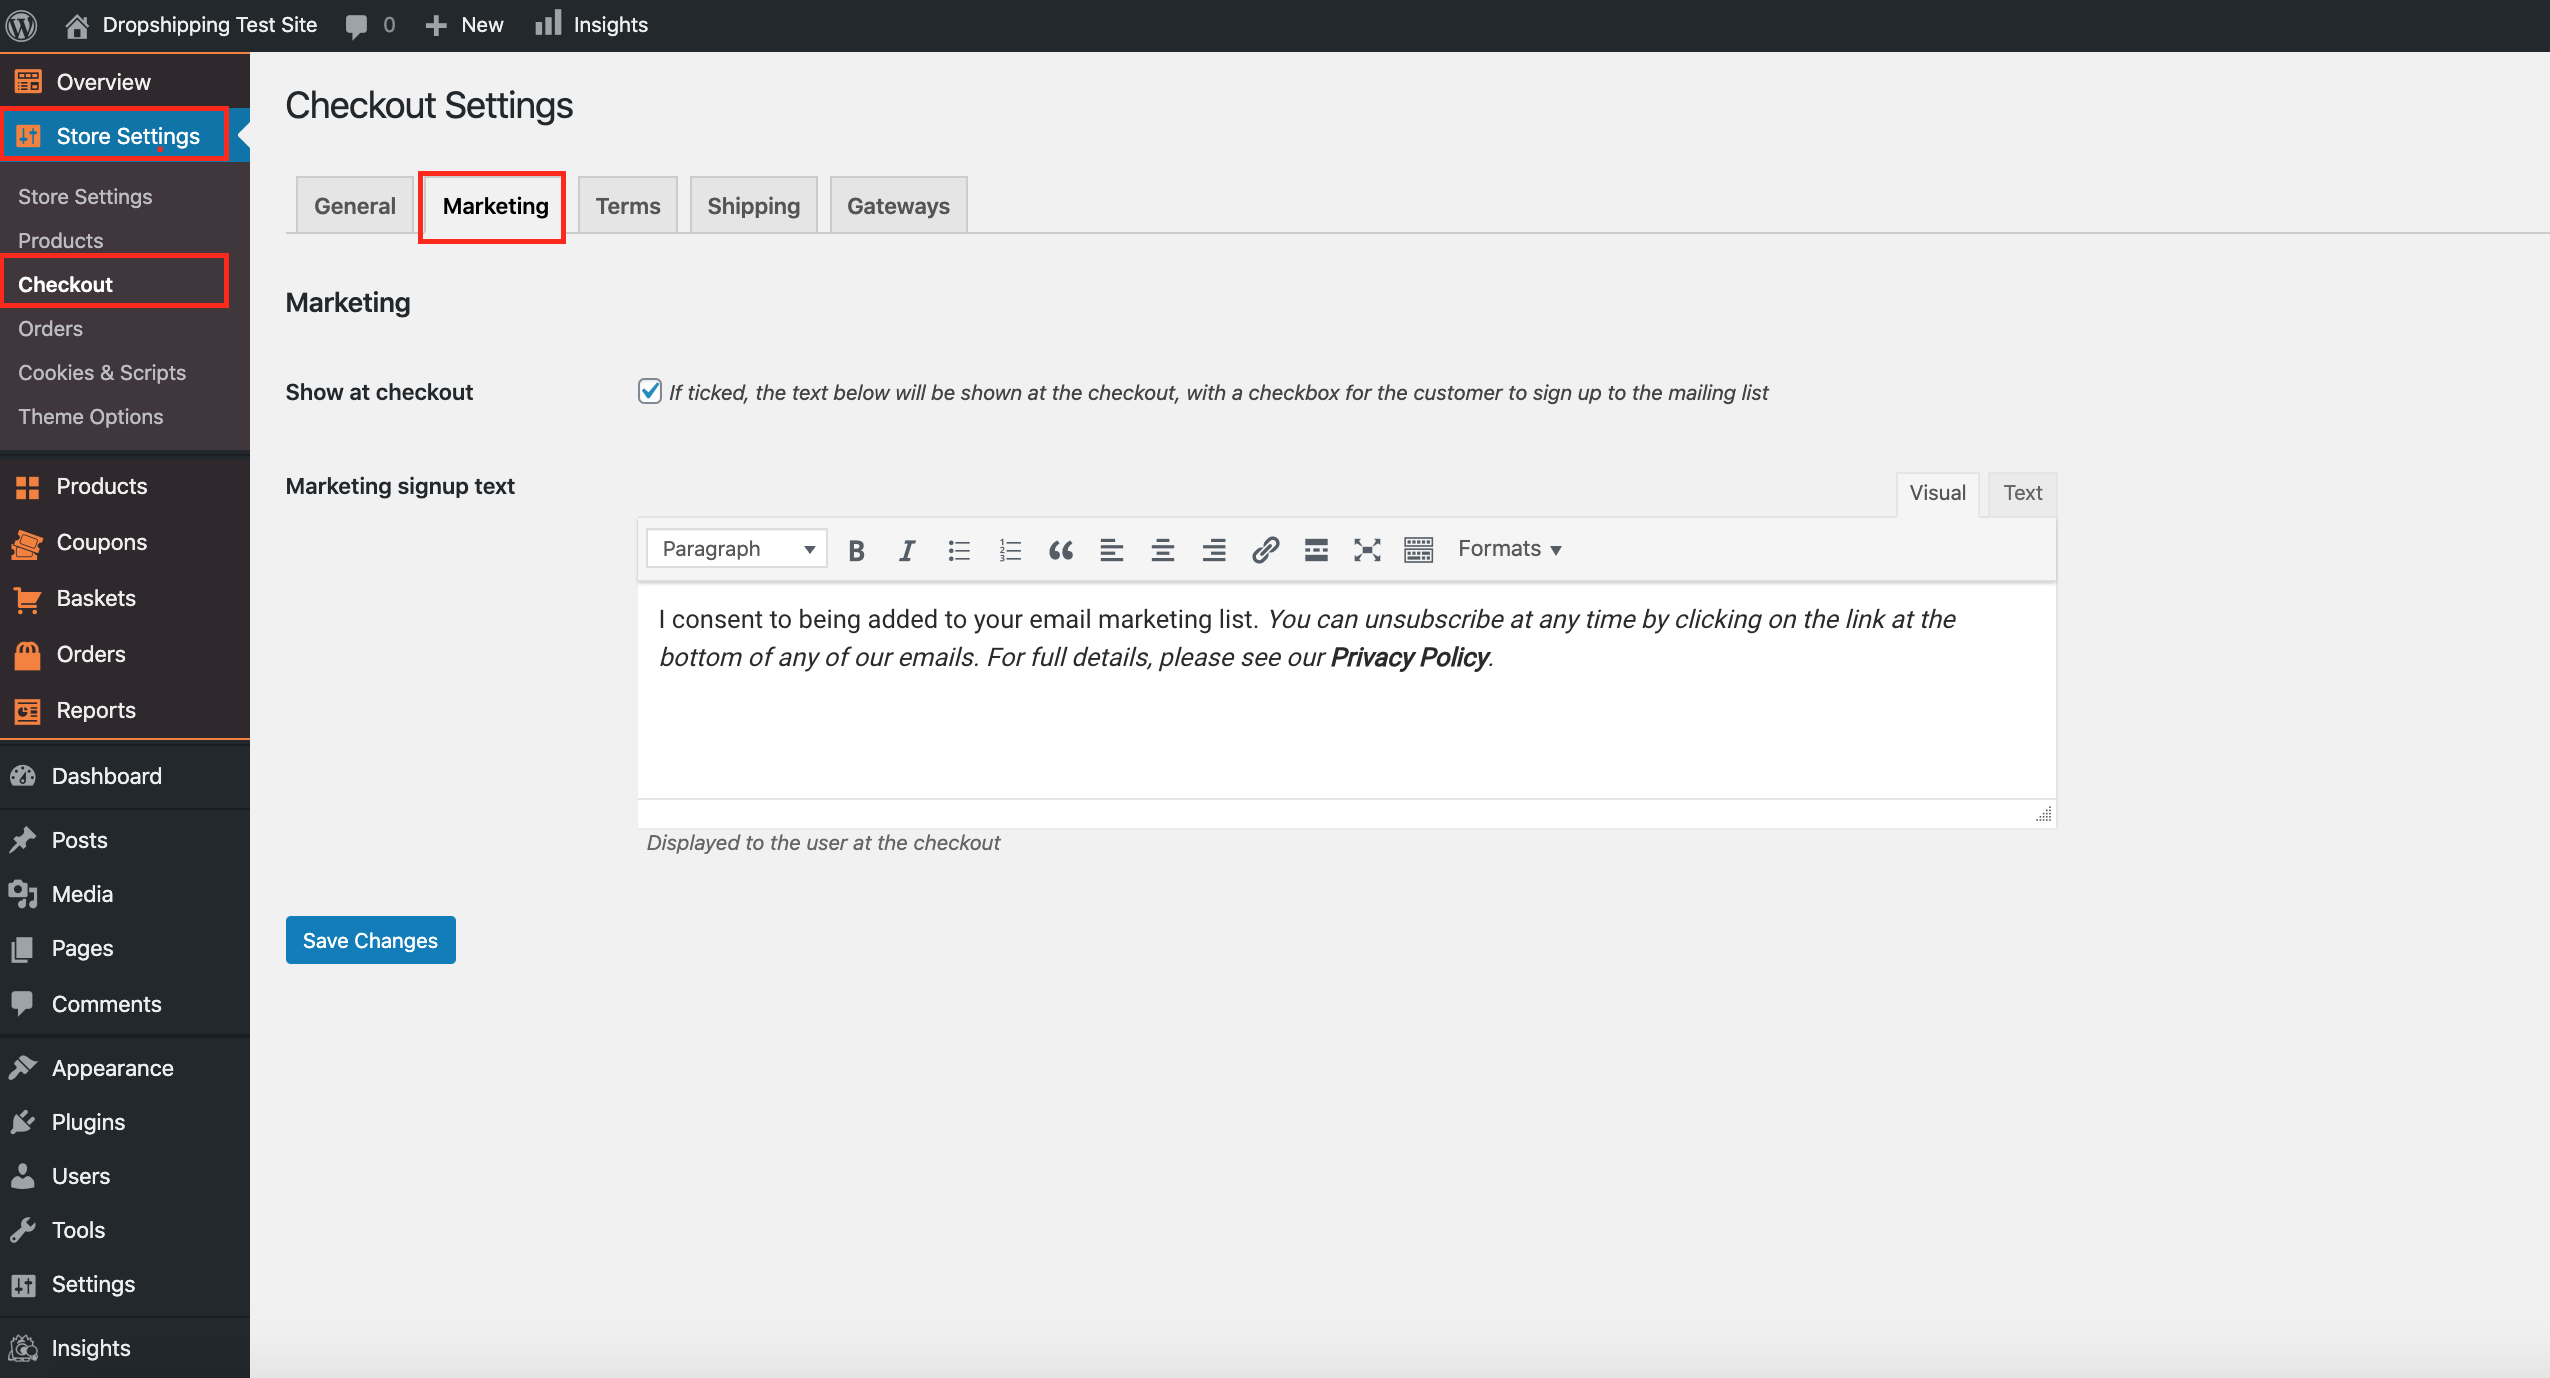Open the Shipping tab
The width and height of the screenshot is (2550, 1378).
(753, 206)
